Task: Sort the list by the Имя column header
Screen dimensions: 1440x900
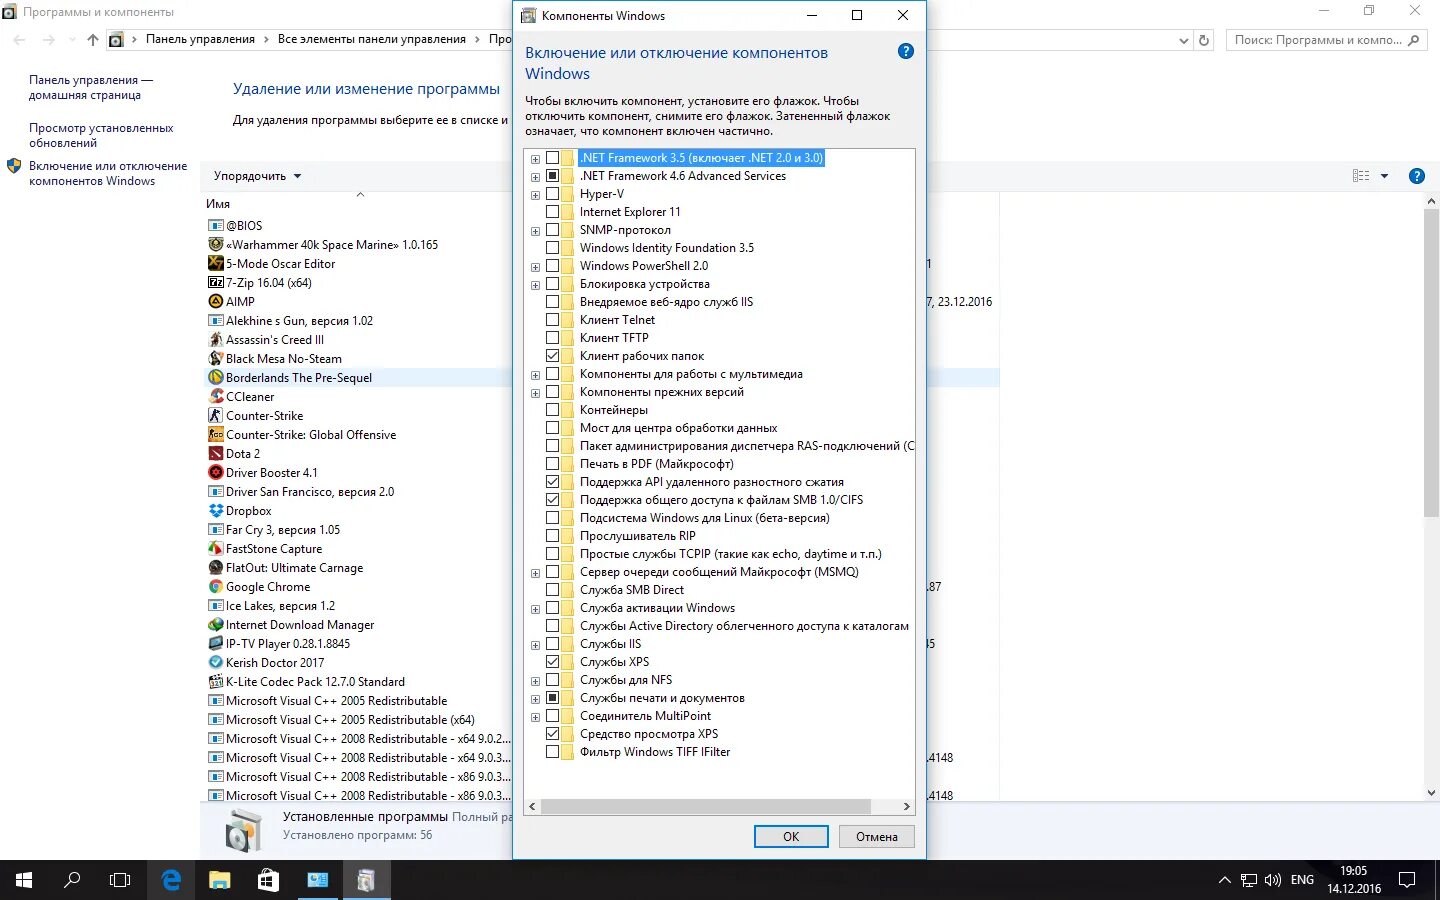Action: 218,204
